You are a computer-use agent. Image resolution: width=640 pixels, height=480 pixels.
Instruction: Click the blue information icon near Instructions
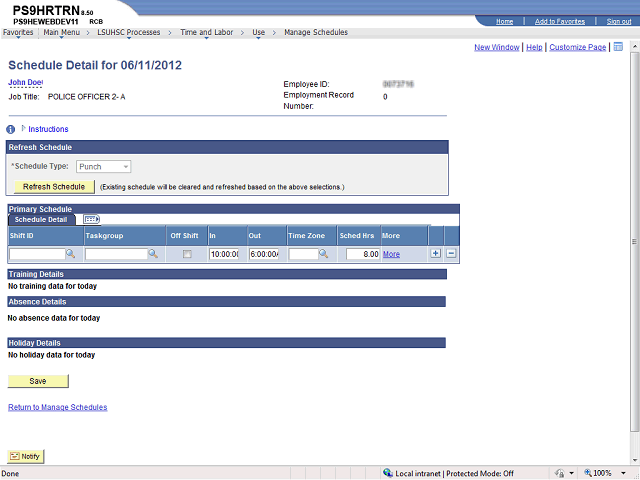(x=11, y=129)
